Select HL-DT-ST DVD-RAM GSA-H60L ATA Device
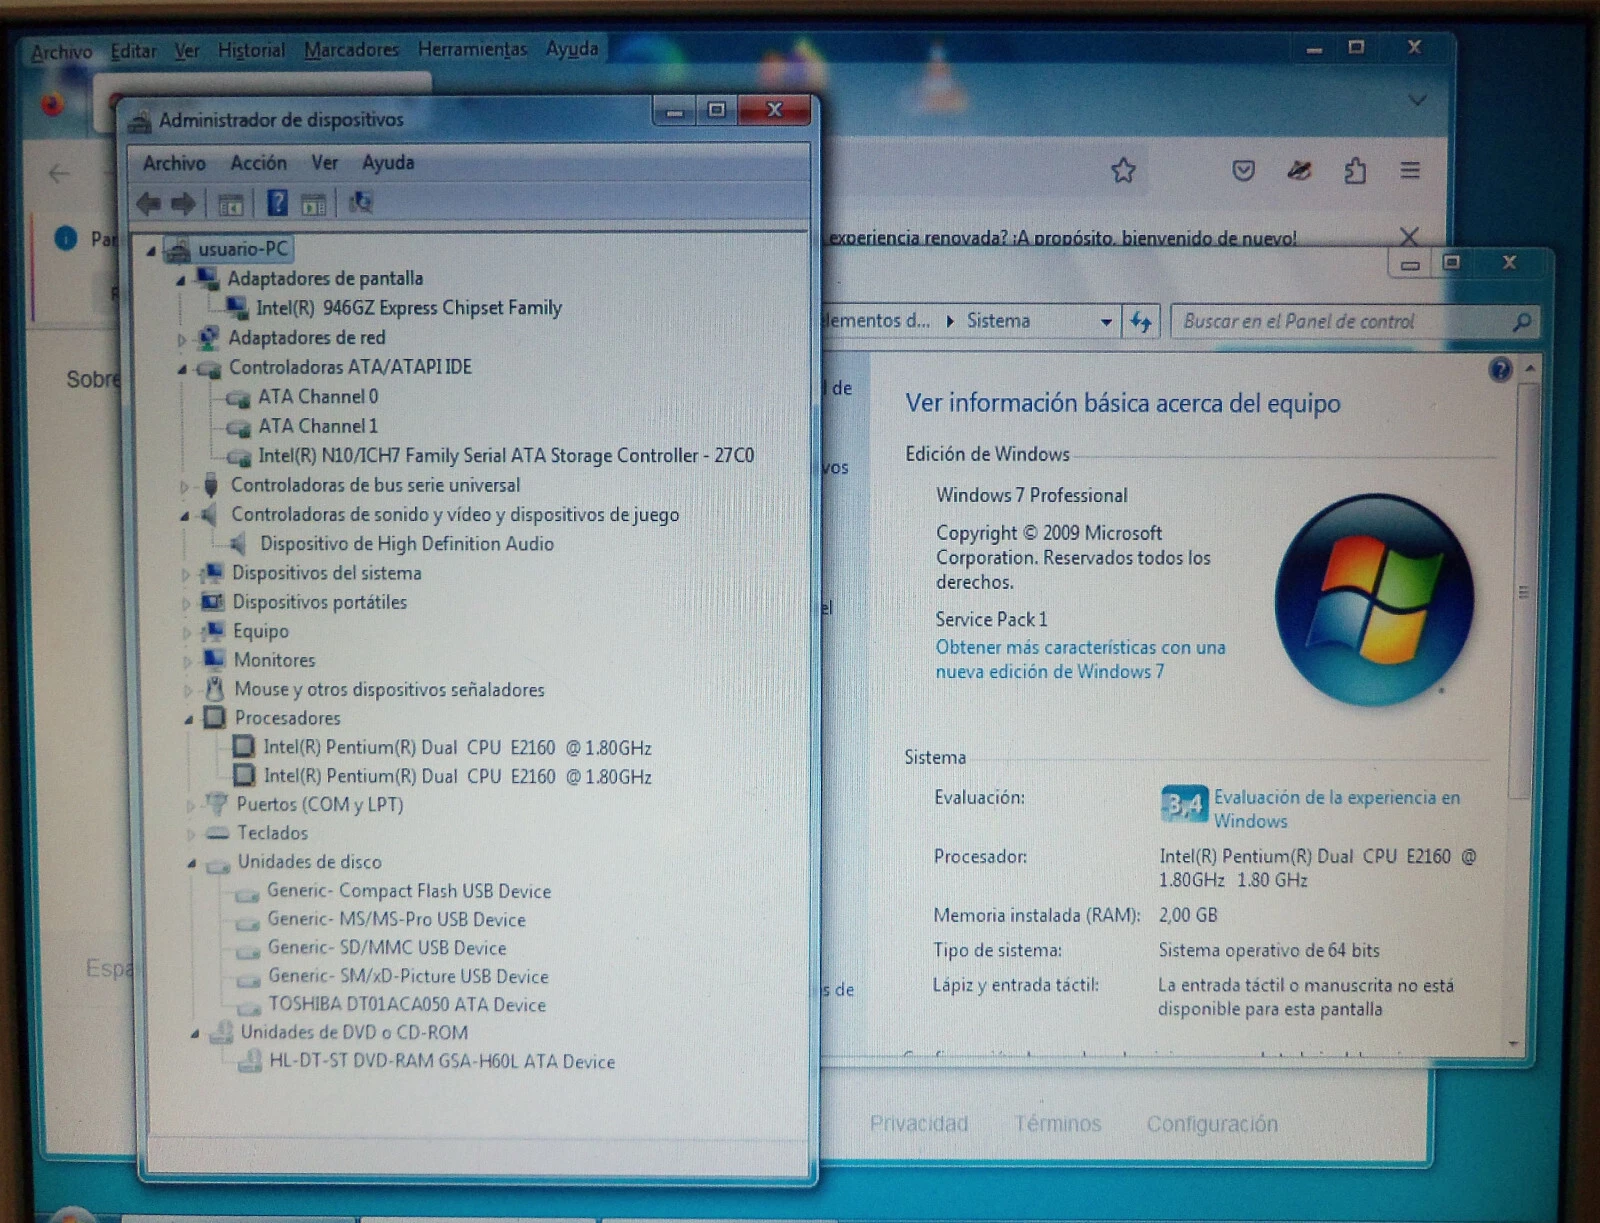The image size is (1600, 1223). (x=442, y=1062)
